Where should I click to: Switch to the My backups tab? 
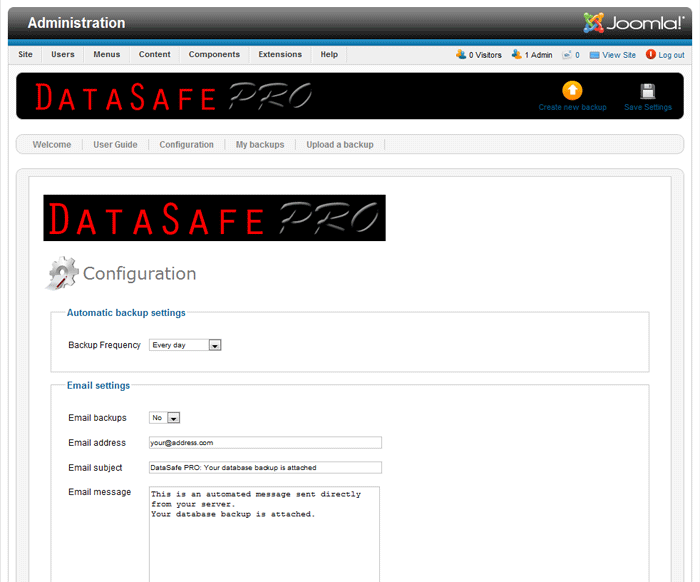[260, 145]
